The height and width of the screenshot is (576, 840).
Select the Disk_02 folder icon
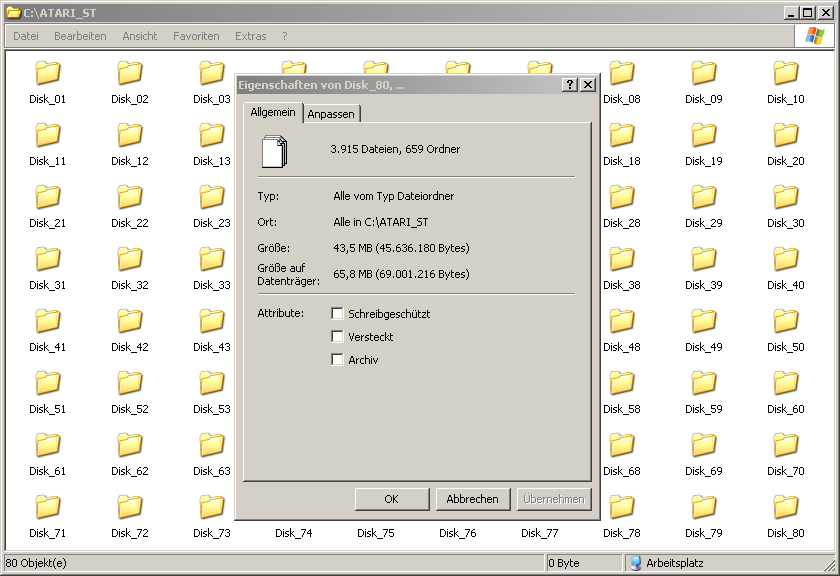tap(130, 73)
